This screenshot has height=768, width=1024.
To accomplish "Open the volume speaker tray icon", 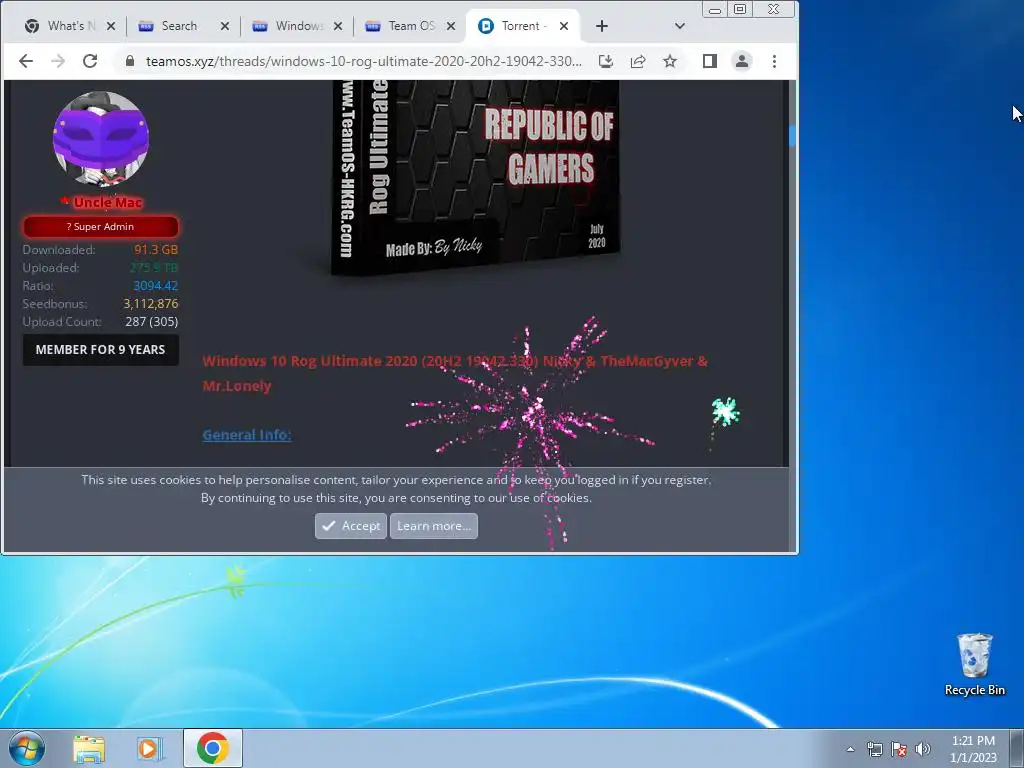I will click(x=923, y=749).
